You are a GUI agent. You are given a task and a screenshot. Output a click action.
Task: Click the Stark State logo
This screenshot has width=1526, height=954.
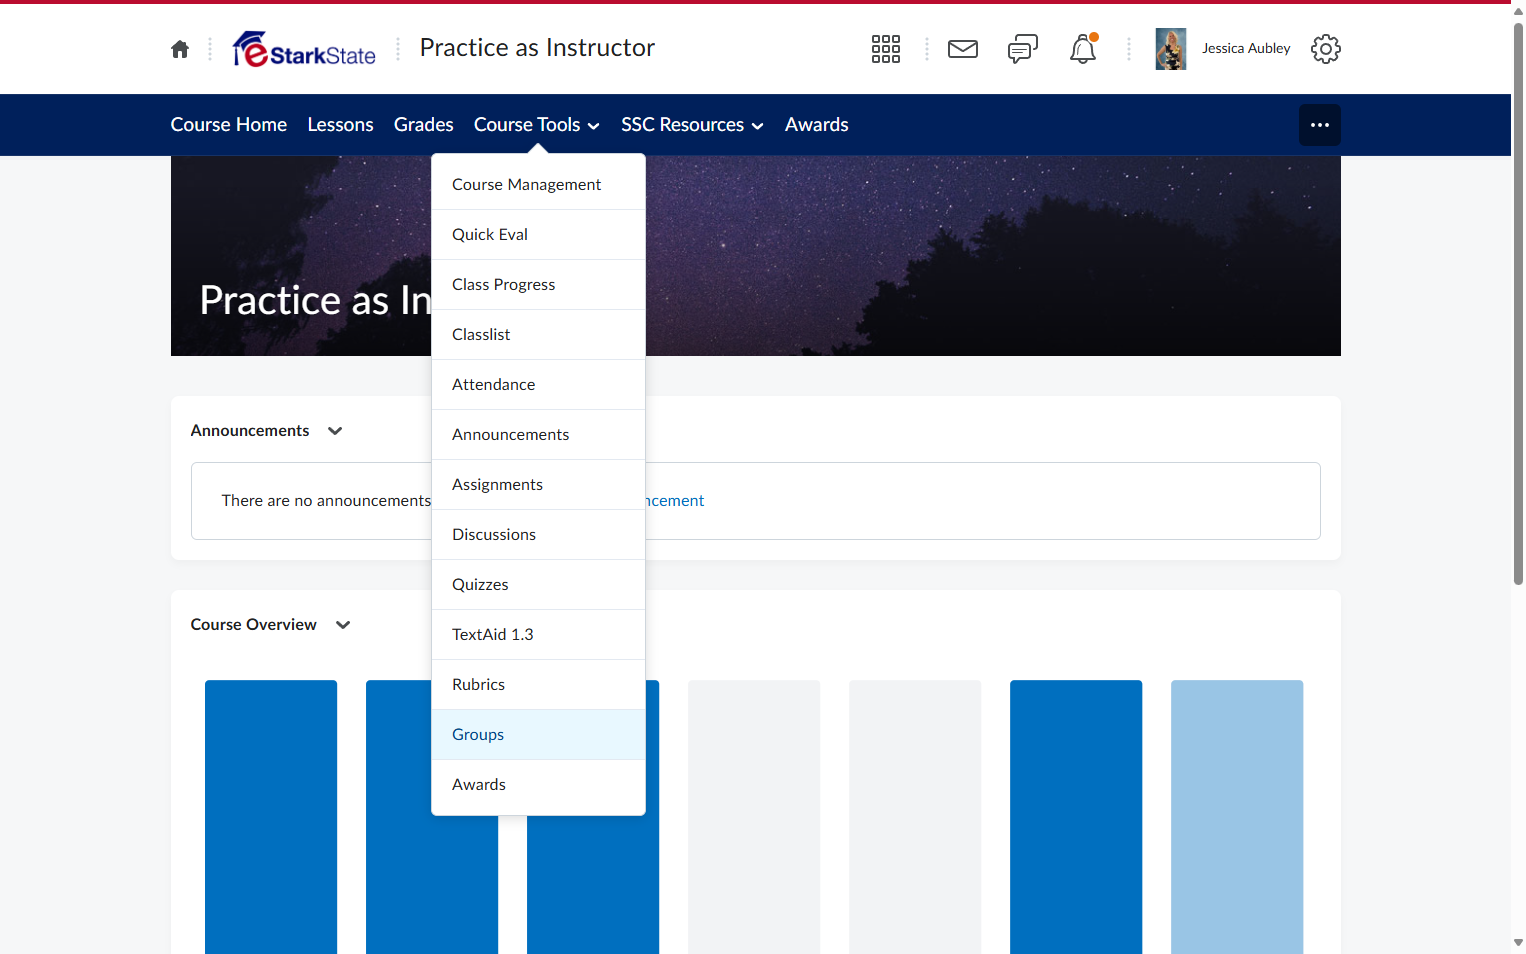[304, 49]
